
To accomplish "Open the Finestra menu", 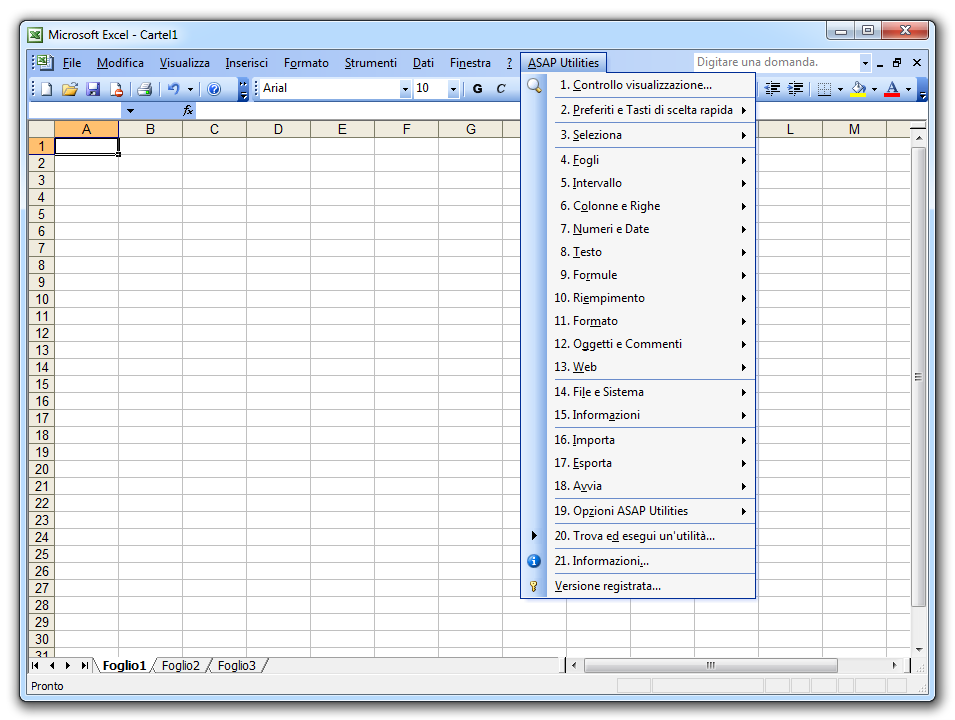I will click(470, 63).
